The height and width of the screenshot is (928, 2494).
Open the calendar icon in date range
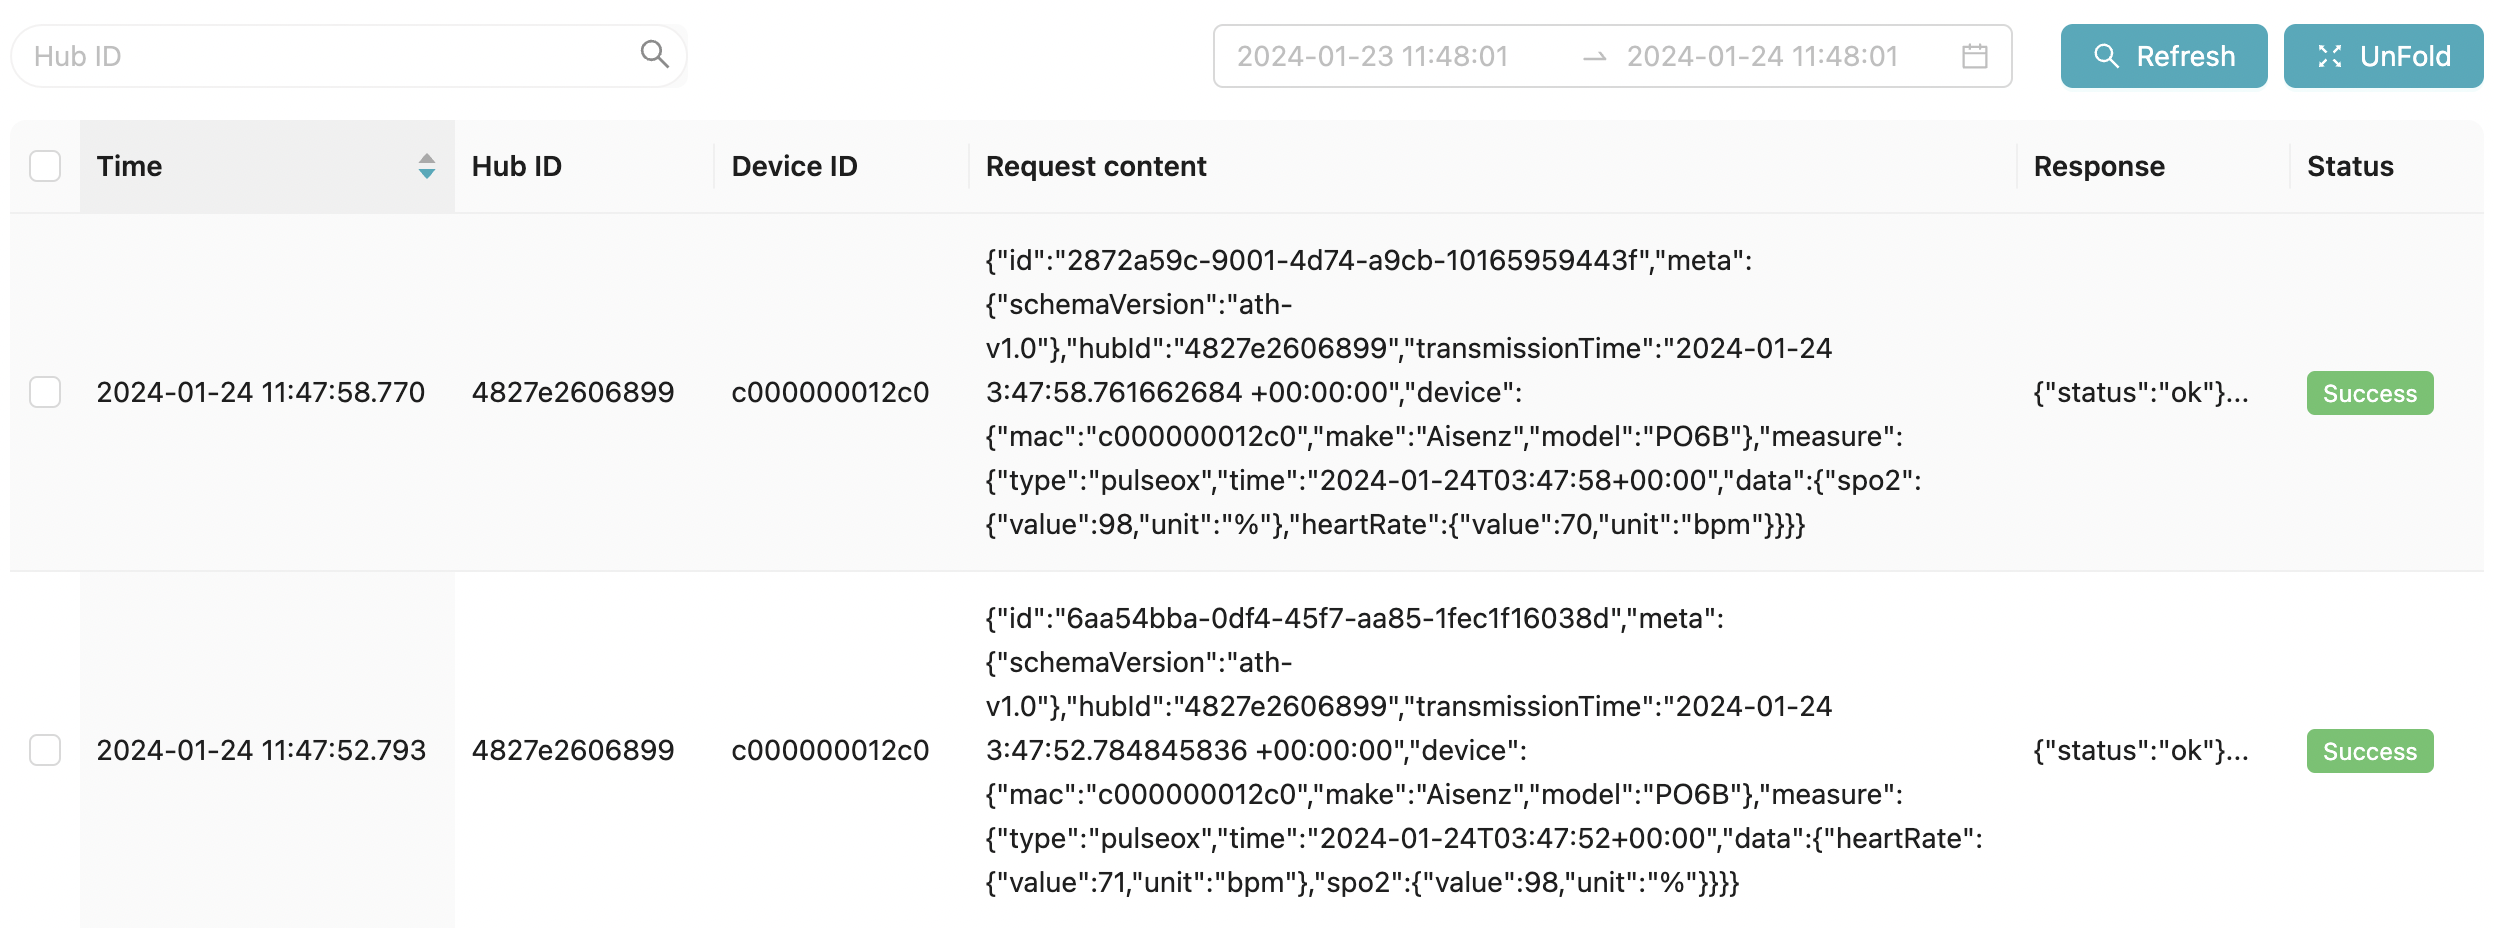point(1975,56)
